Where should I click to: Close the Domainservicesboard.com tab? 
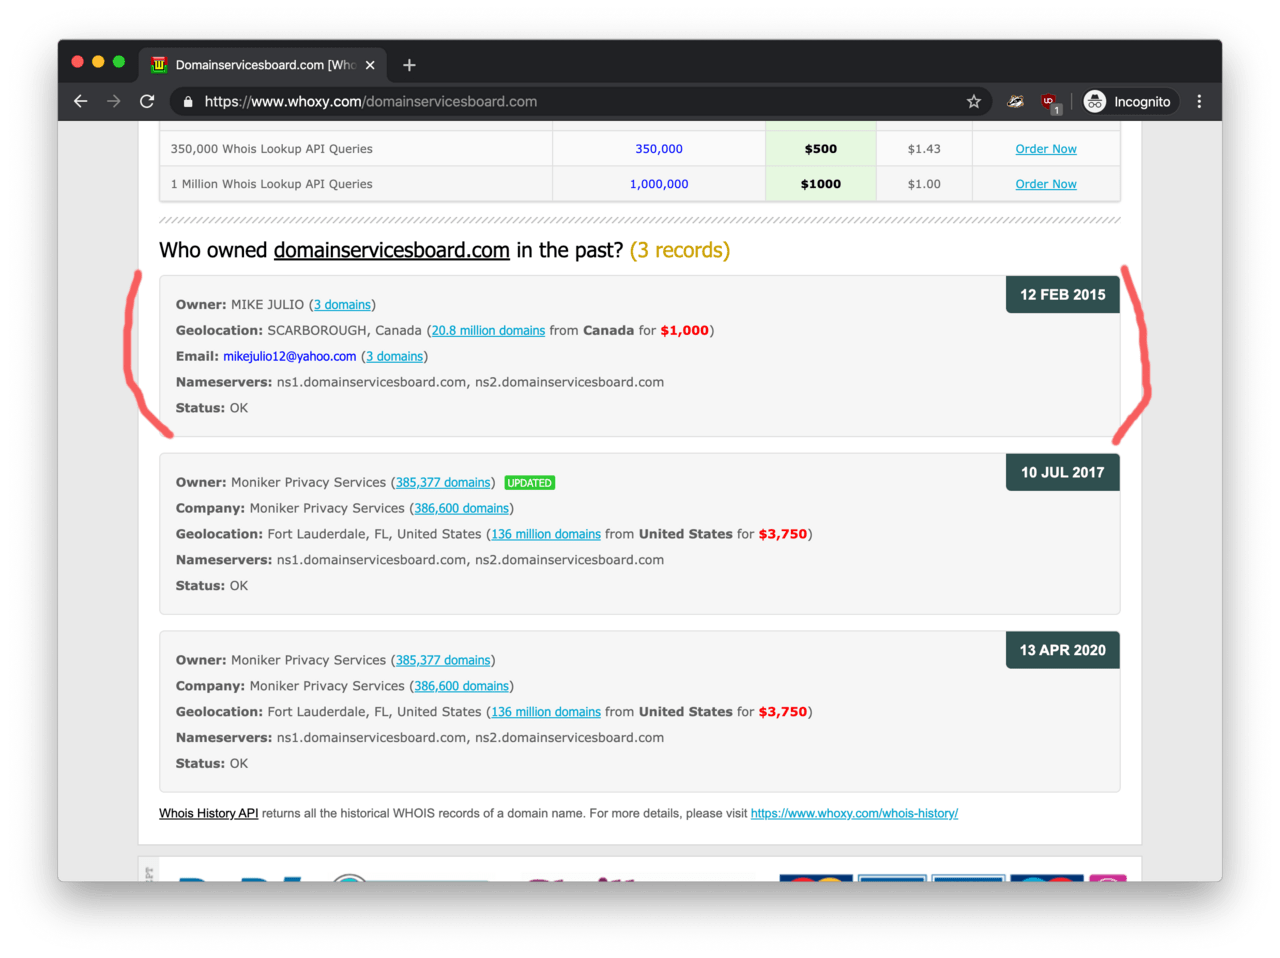tap(370, 65)
